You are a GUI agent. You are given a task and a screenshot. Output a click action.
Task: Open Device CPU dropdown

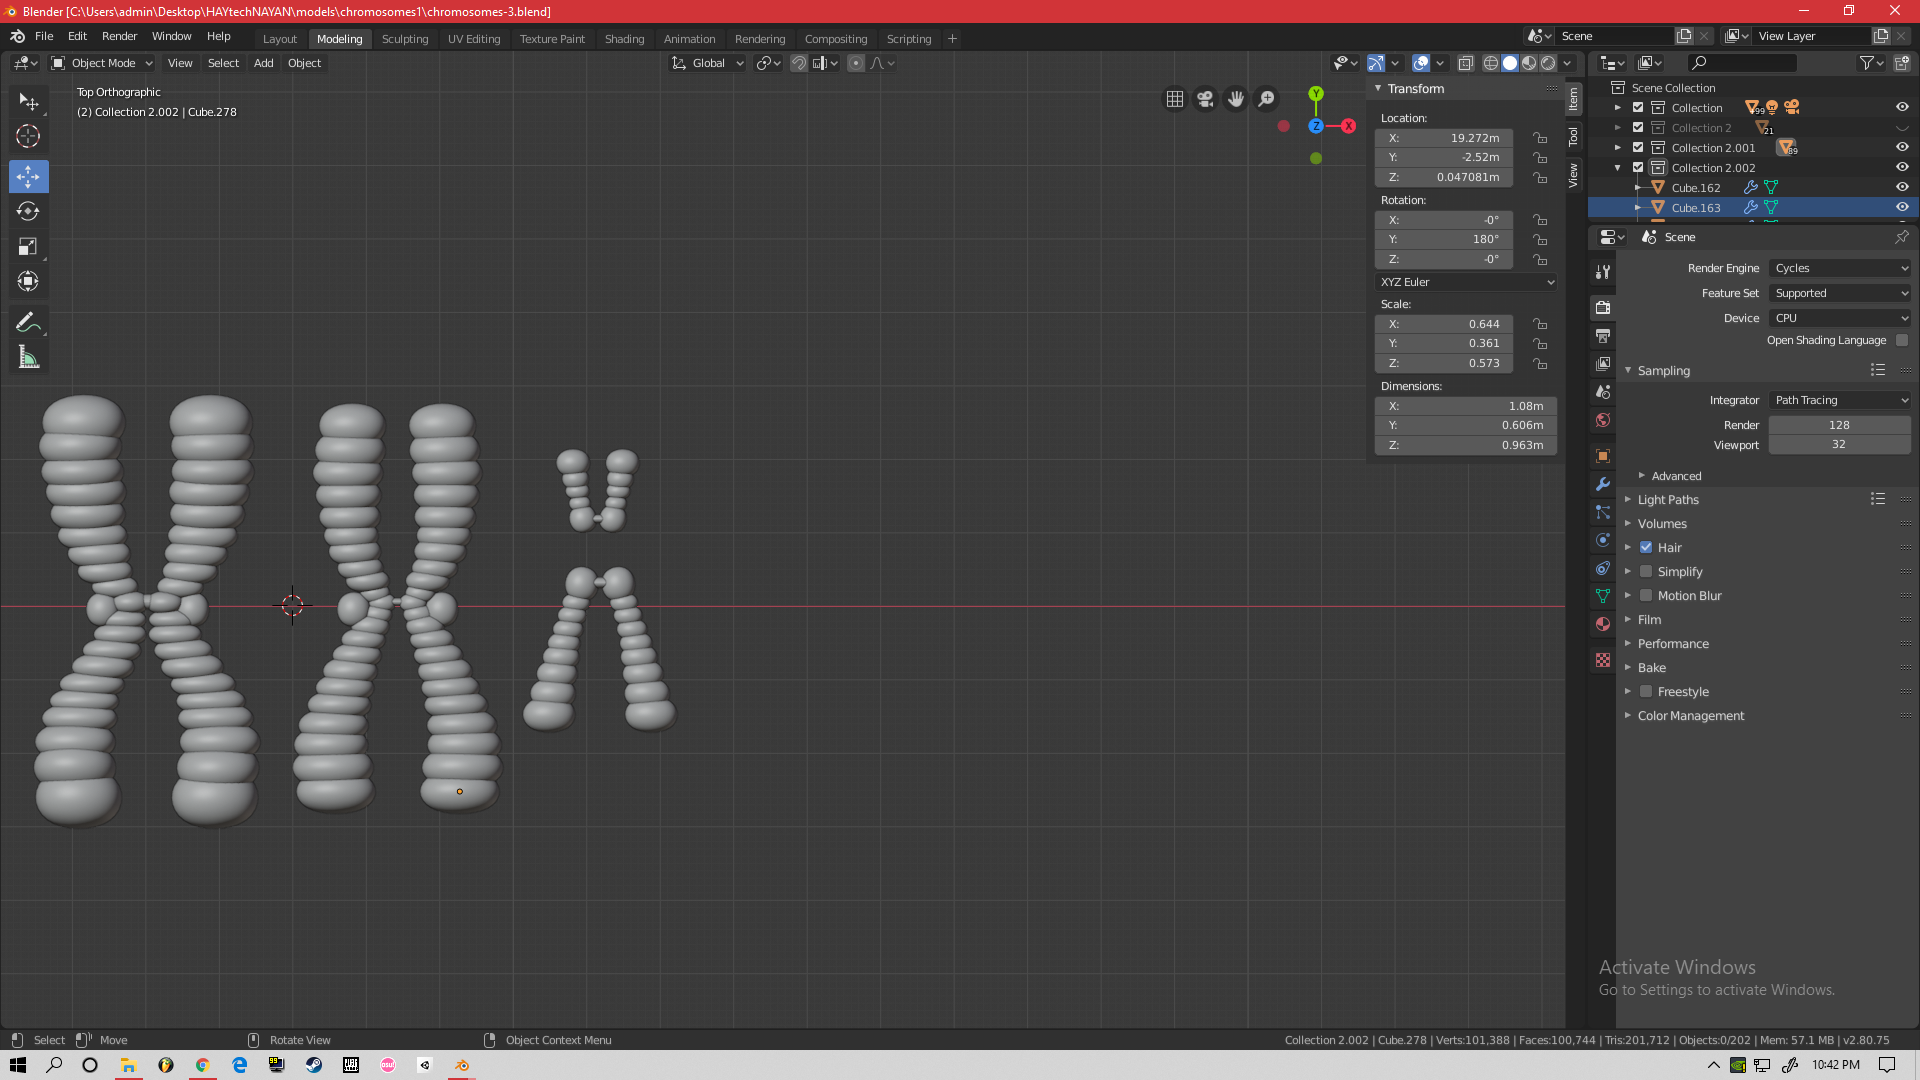click(x=1840, y=318)
